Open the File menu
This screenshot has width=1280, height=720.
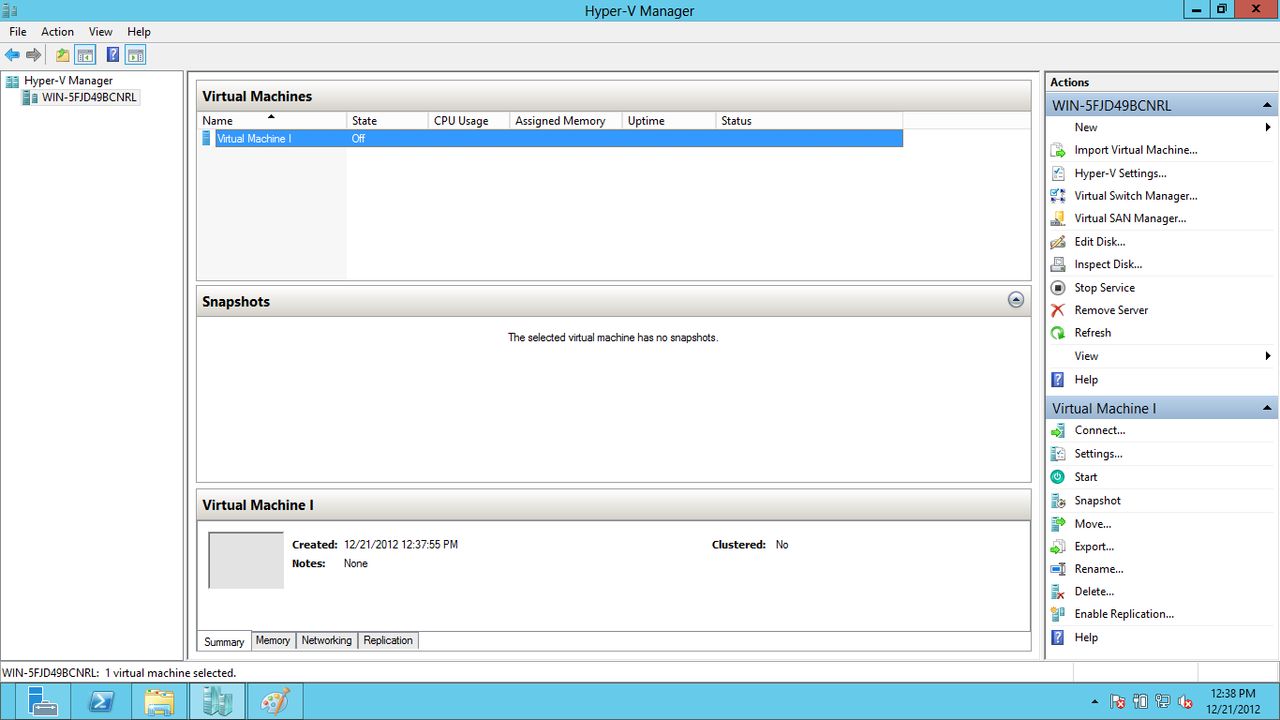coord(18,32)
